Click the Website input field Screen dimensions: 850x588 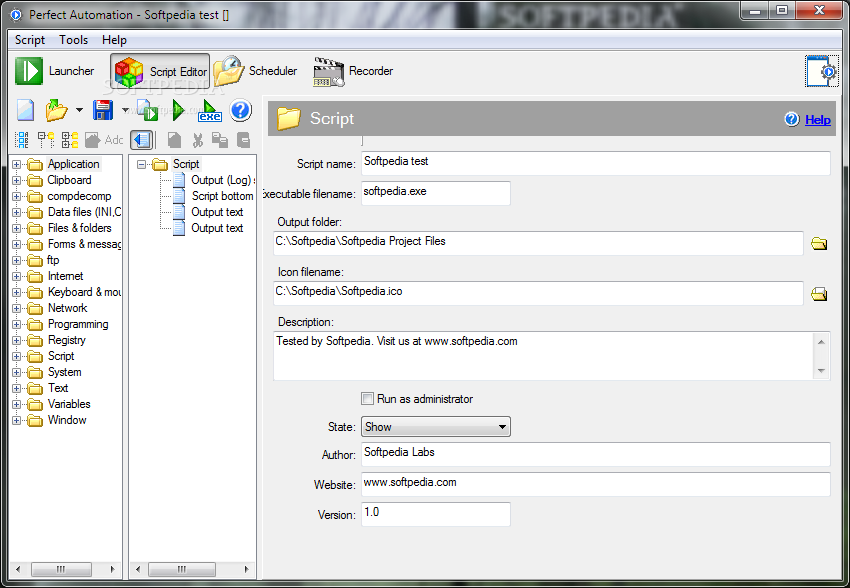coord(595,484)
